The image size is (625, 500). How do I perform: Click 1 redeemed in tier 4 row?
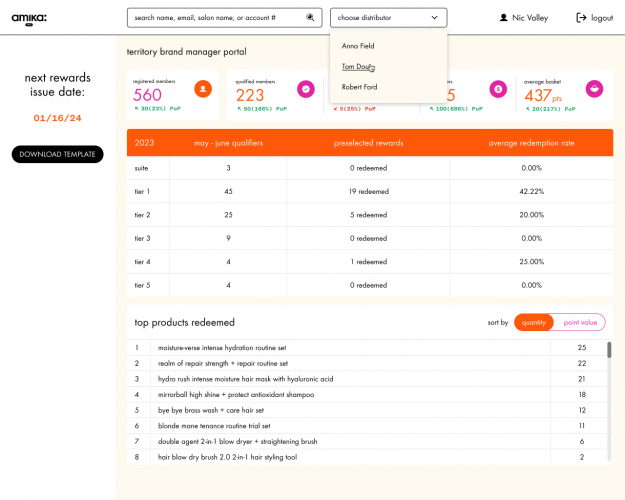(368, 262)
